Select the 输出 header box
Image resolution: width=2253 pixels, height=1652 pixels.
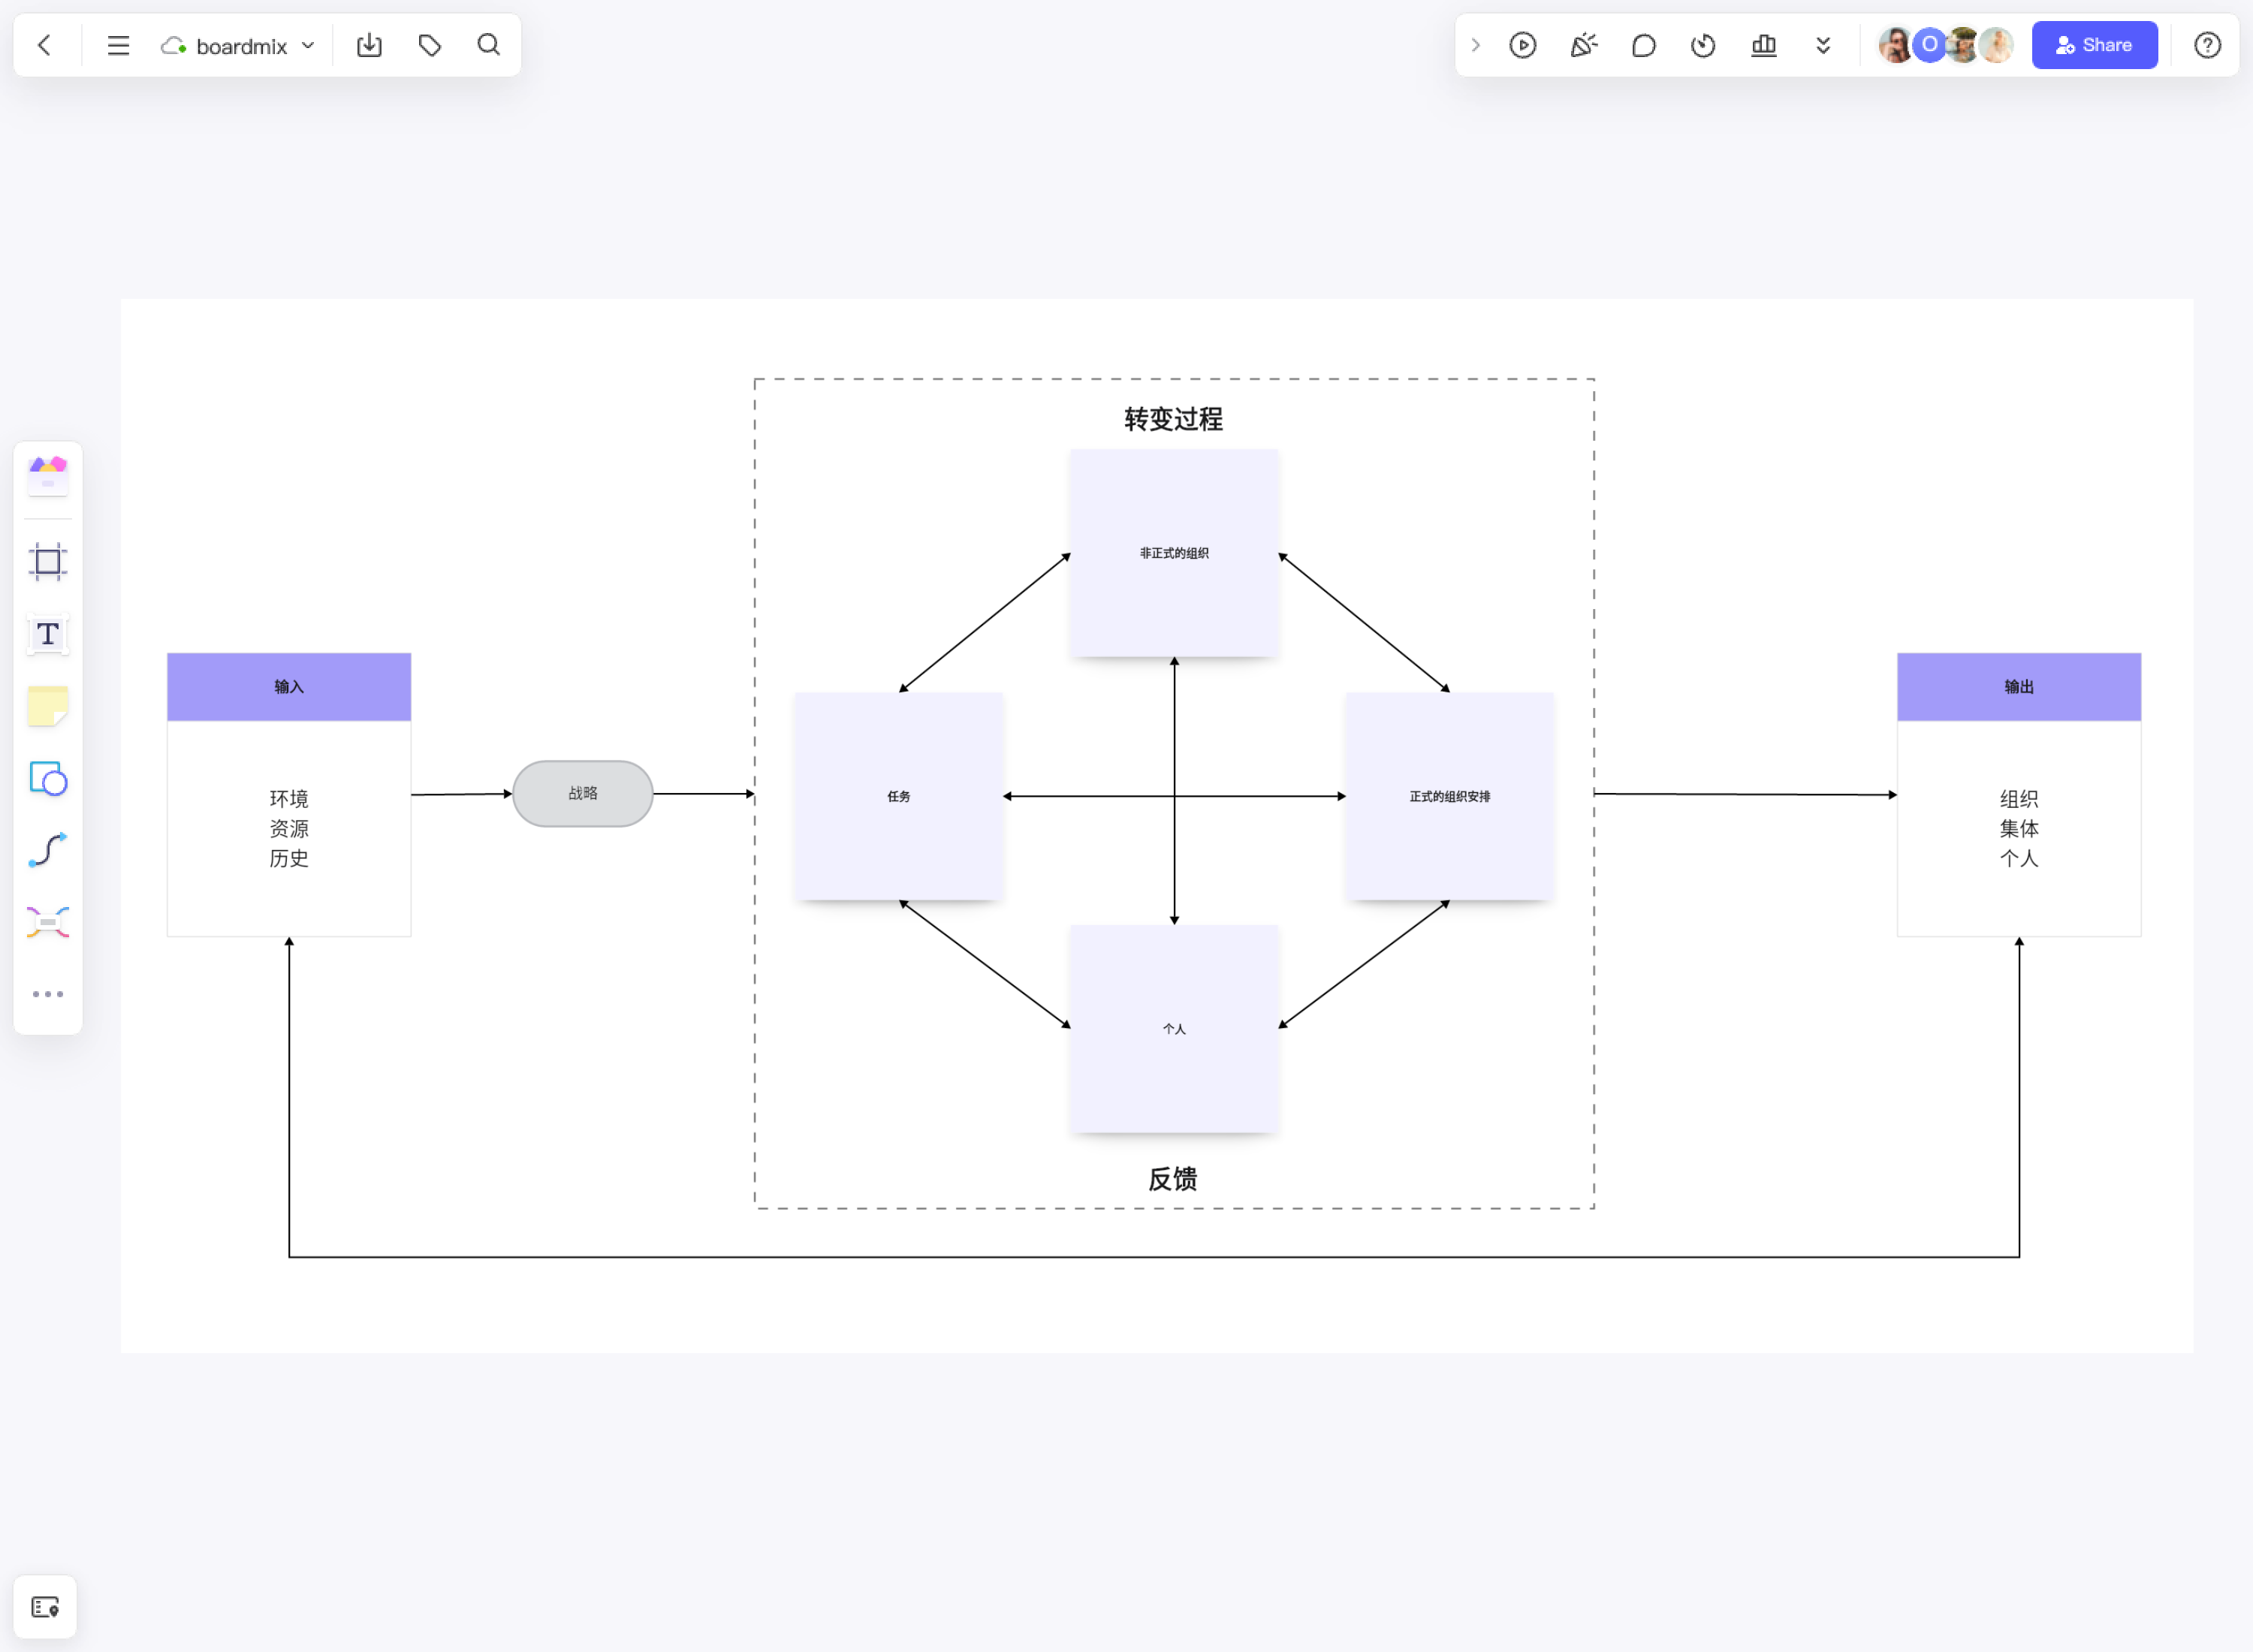[x=2018, y=687]
